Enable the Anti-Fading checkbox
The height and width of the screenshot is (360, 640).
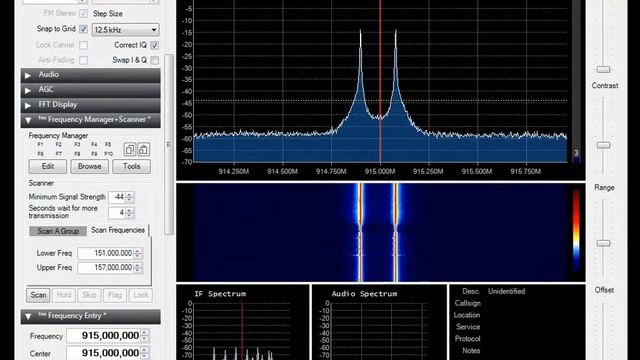click(x=83, y=60)
